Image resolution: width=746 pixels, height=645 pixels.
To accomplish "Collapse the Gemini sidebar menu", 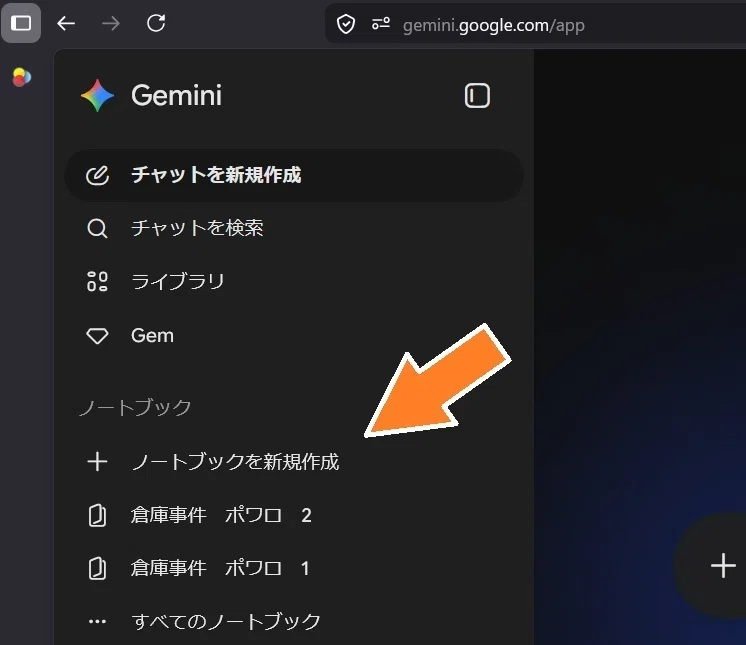I will [477, 96].
